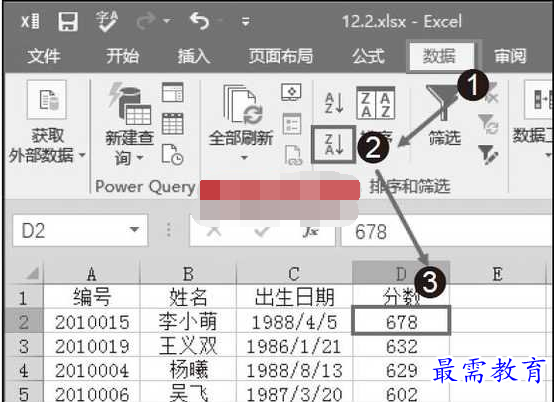This screenshot has width=554, height=402.
Task: Click the cancel X icon in formula bar
Action: point(214,232)
